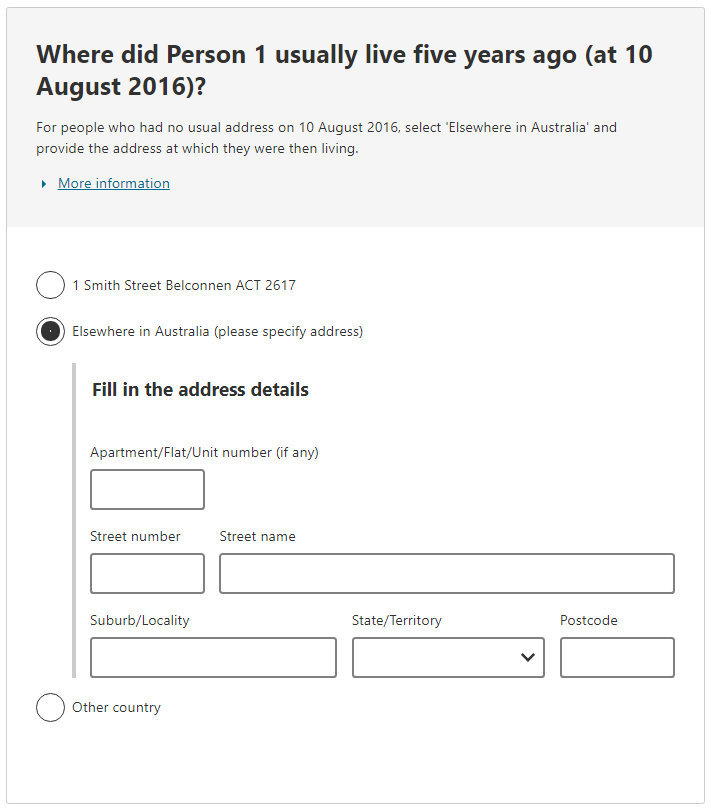Viewport: 711px width, 809px height.
Task: Place cursor in the Street name box
Action: tap(446, 573)
